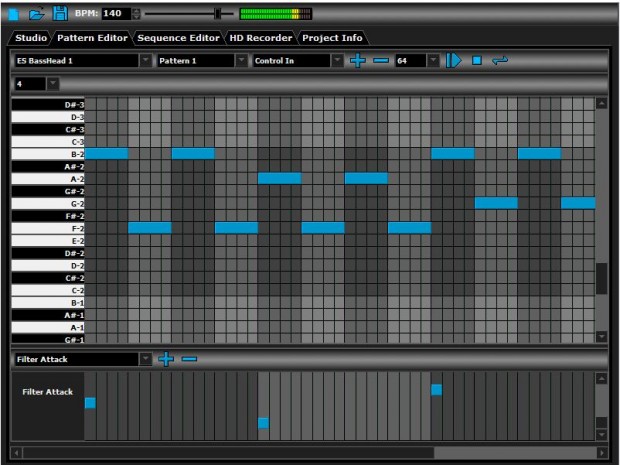Select the first B-2 note block
The image size is (620, 465).
point(106,154)
